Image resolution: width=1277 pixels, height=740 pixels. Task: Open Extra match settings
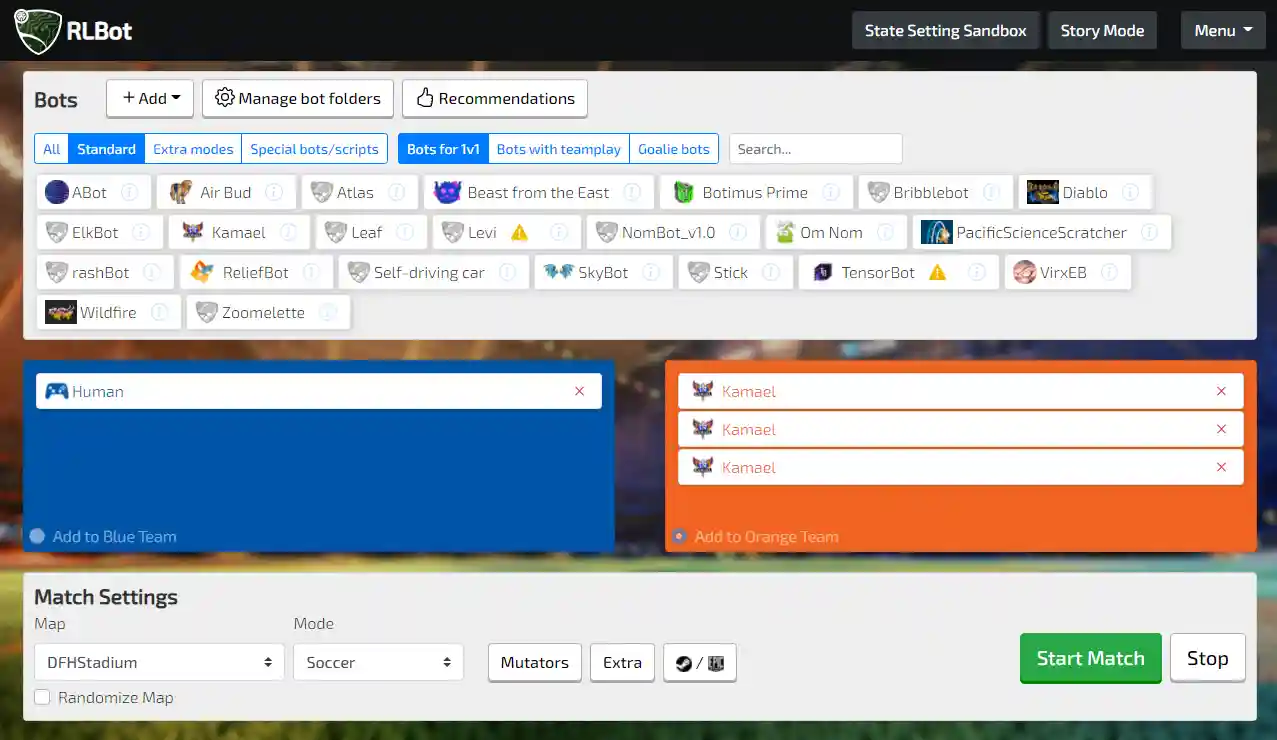pos(622,662)
